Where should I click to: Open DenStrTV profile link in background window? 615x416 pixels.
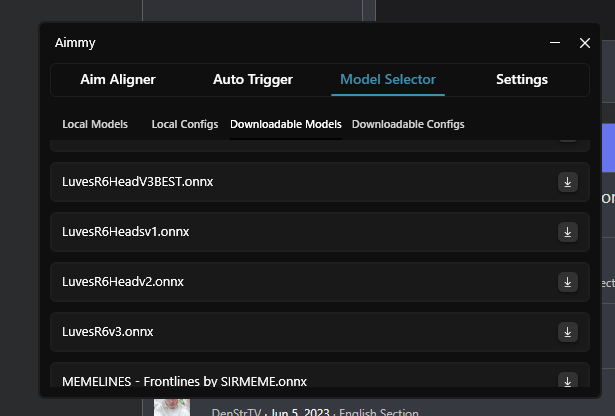(x=236, y=412)
